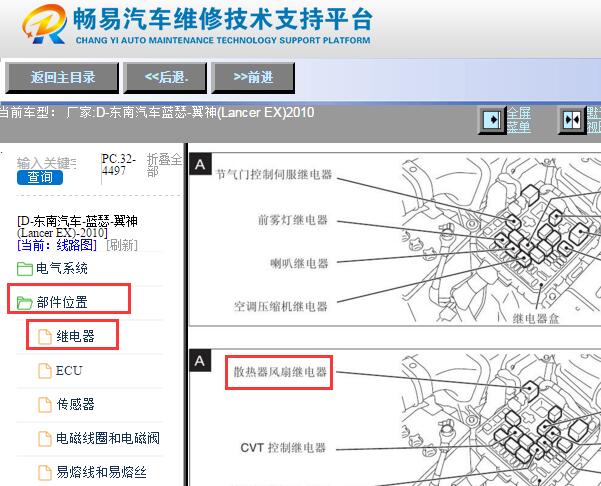
Task: Go back with the <<后退 button
Action: tap(165, 78)
